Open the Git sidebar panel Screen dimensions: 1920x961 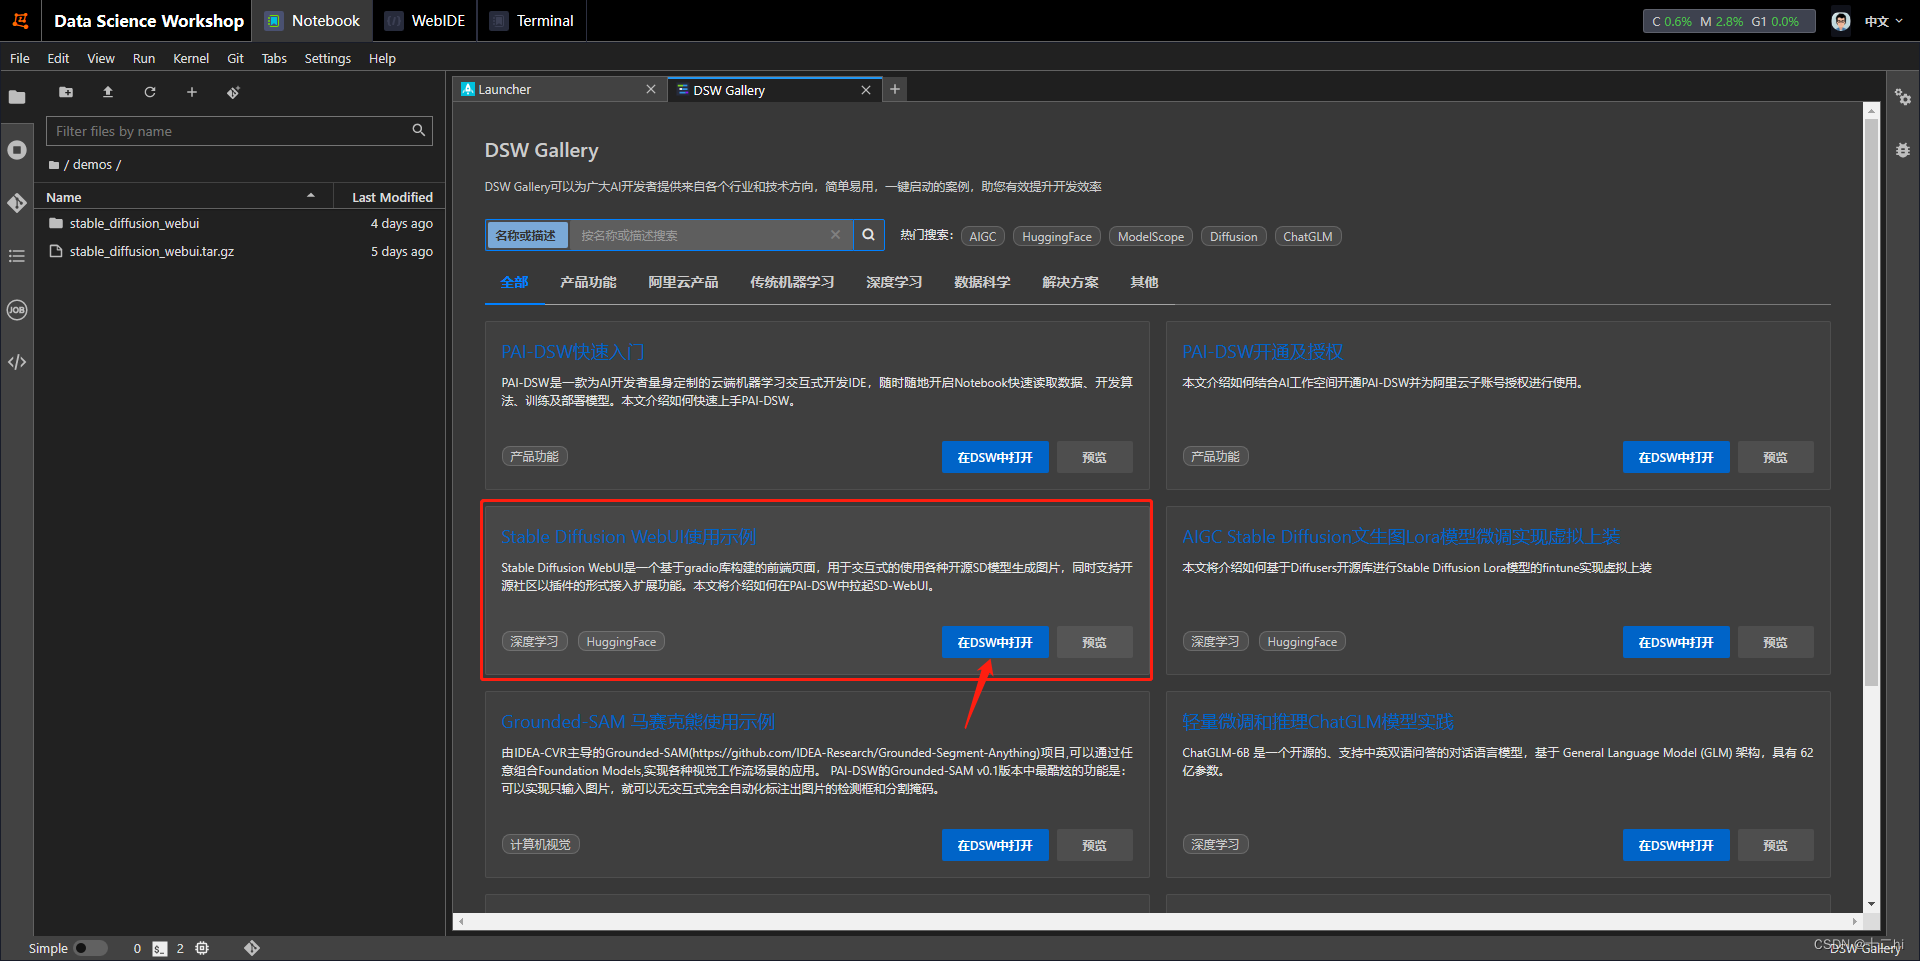[17, 203]
